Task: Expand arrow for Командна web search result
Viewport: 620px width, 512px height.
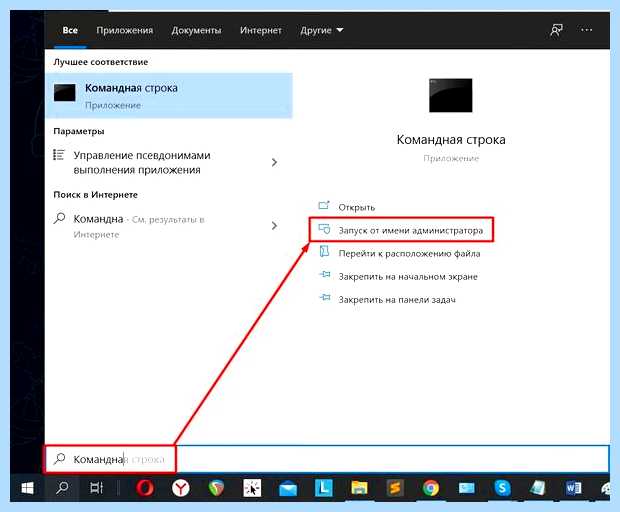Action: tap(274, 226)
